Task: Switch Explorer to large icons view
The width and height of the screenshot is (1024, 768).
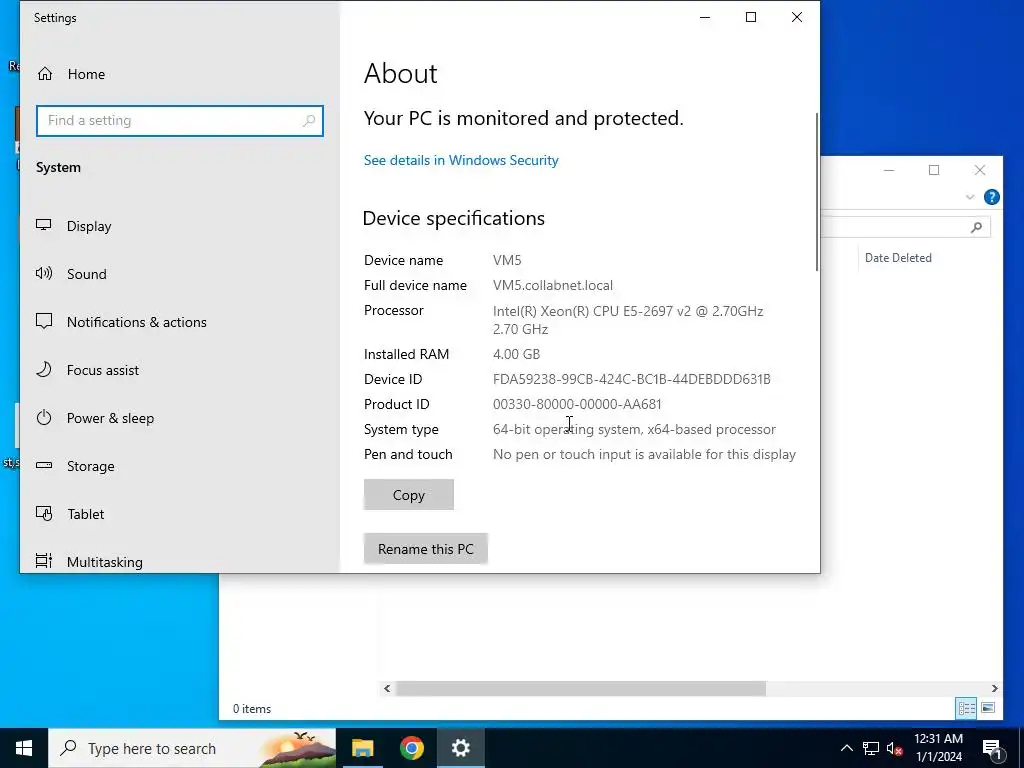Action: [988, 708]
